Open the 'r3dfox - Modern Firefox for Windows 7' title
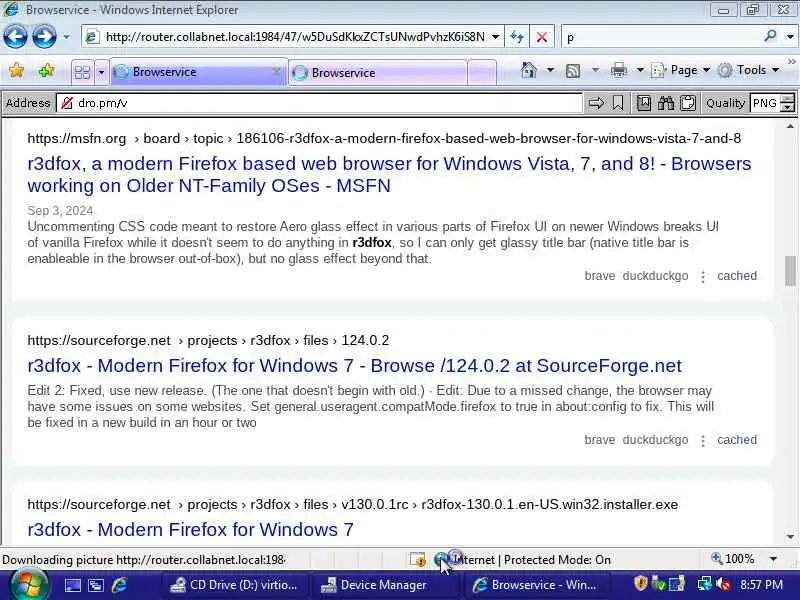800x600 pixels. tap(190, 530)
